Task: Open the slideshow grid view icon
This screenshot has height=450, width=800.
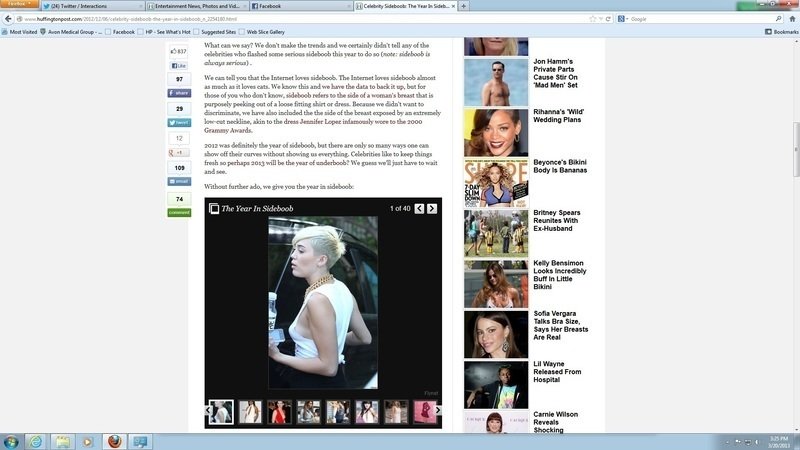Action: pos(213,208)
